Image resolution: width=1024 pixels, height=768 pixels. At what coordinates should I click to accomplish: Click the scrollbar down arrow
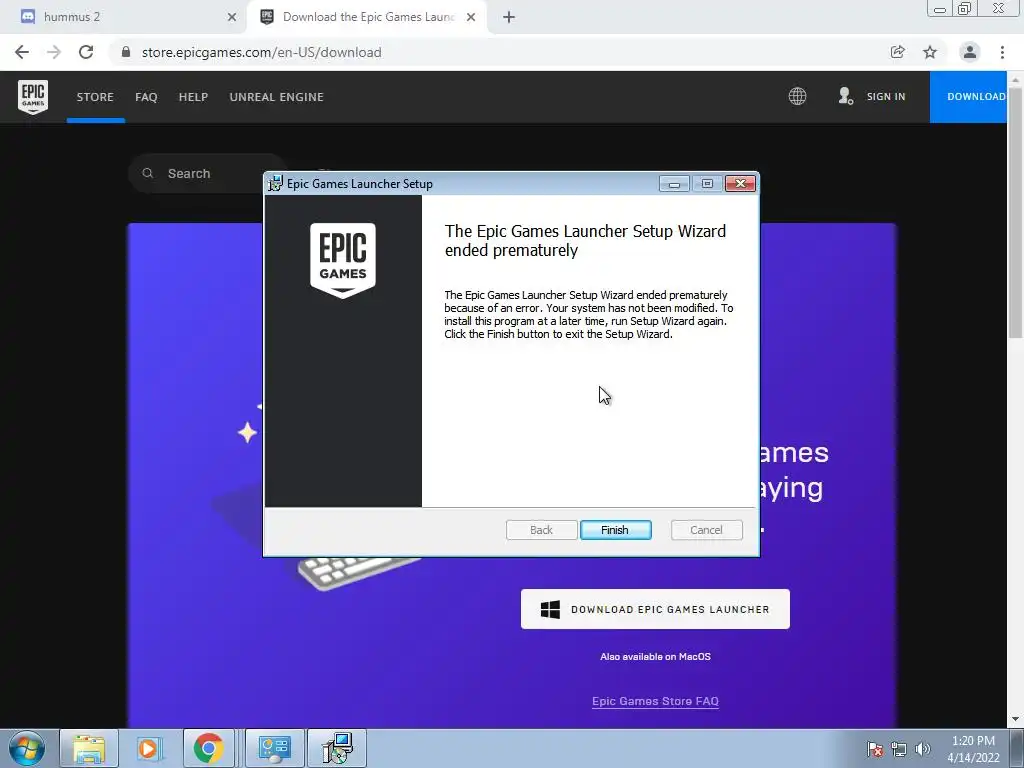pyautogui.click(x=1015, y=719)
